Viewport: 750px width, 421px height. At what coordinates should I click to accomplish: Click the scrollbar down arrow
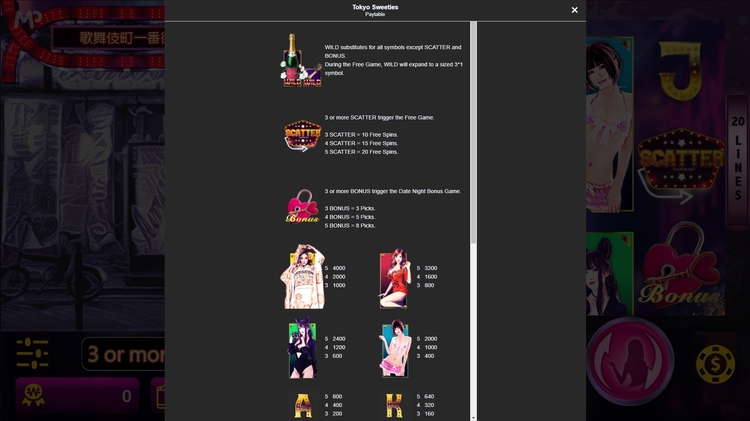click(474, 417)
